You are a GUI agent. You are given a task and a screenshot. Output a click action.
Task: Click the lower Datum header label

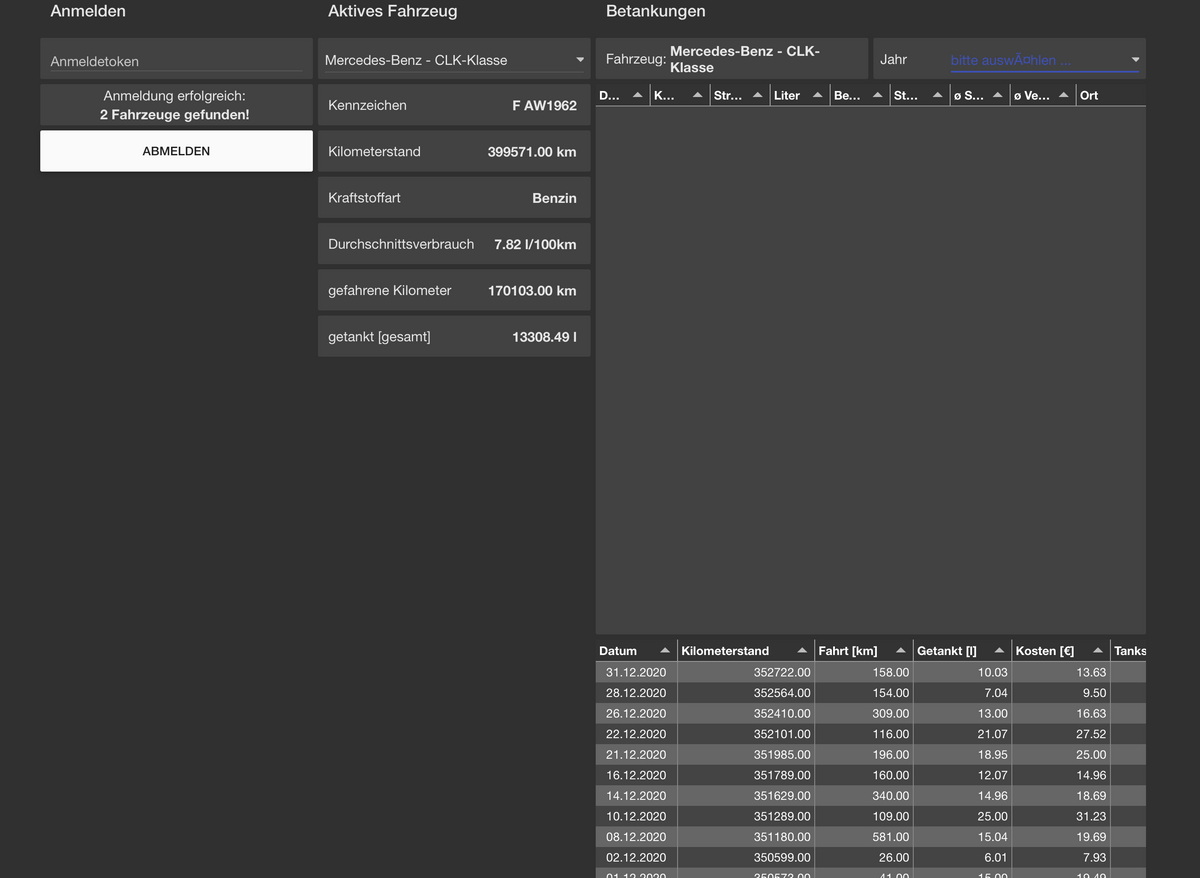click(618, 651)
